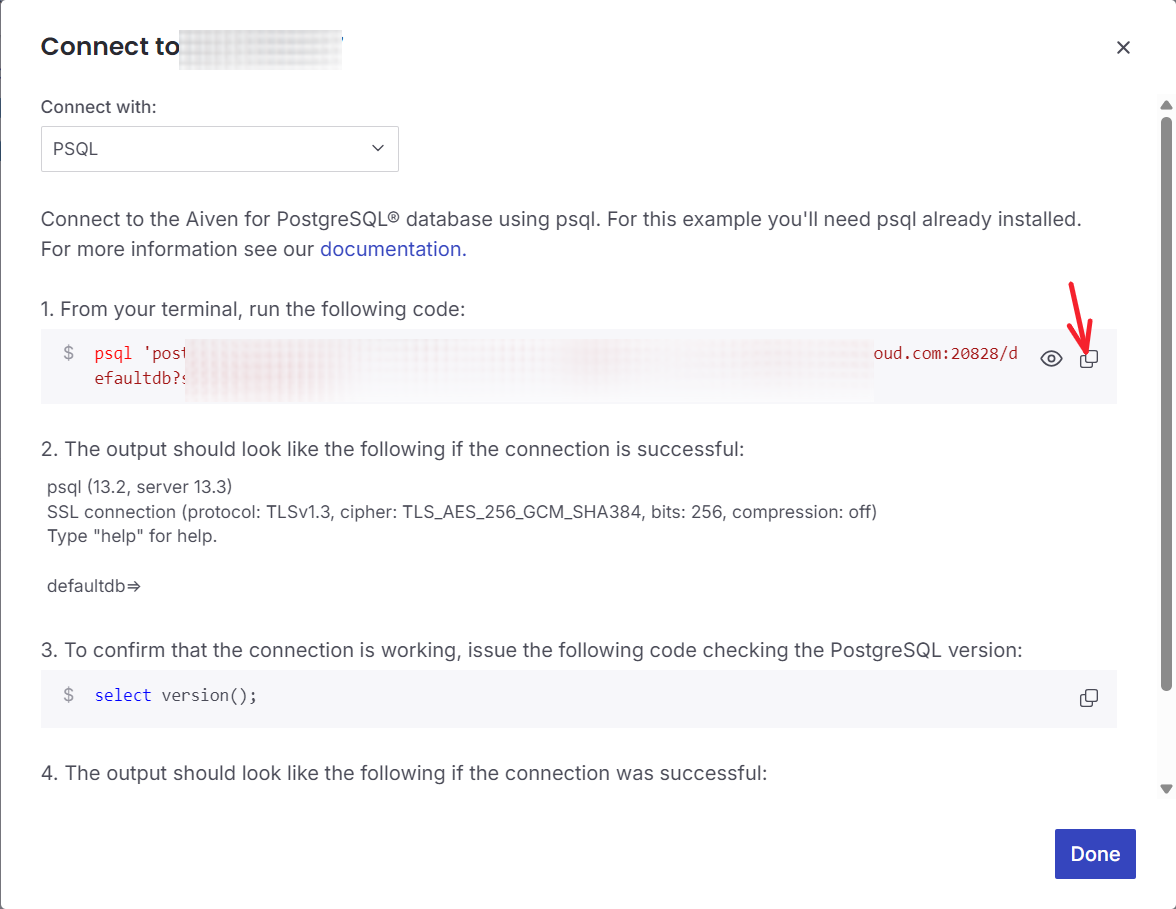Click the SSL connection output line
This screenshot has width=1176, height=909.
point(462,512)
